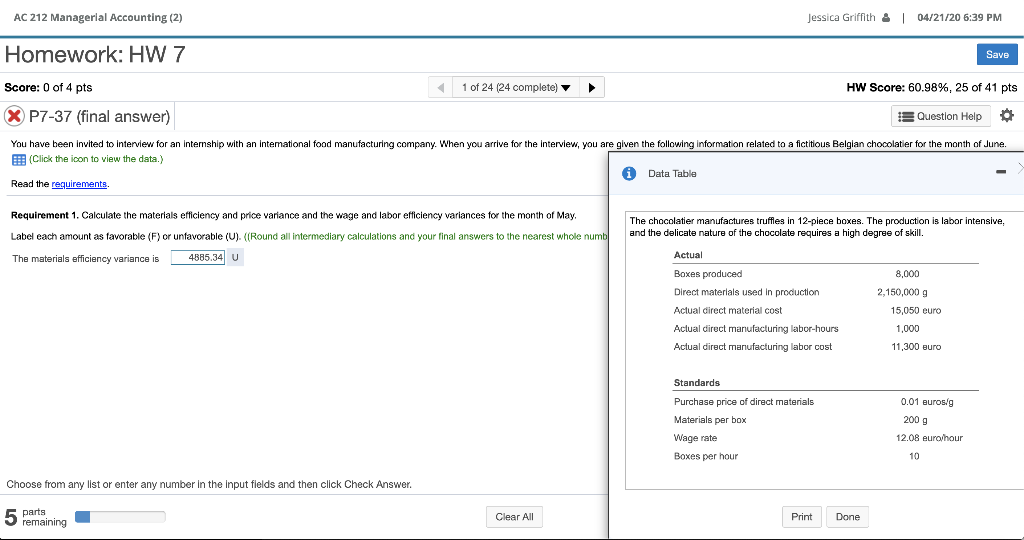
Task: Click the Boxes produced value 8,000
Action: pos(907,274)
